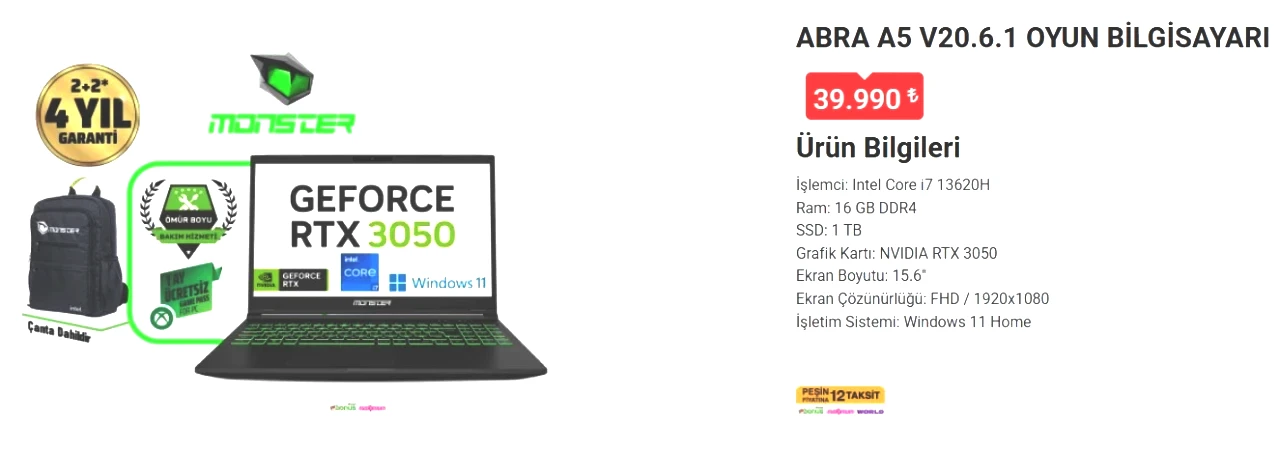1280x476 pixels.
Task: Click the small bank logos below the laptop
Action: (357, 408)
